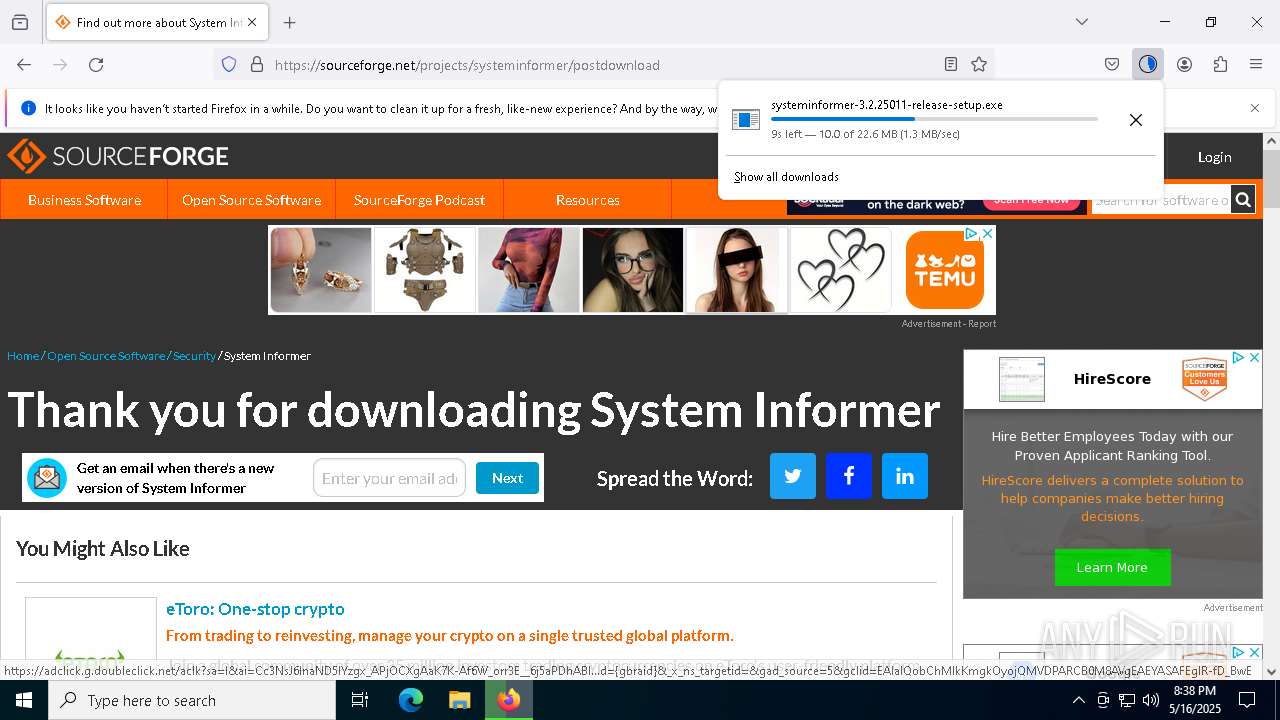Go to Open Source Software breadcrumb

coord(106,356)
